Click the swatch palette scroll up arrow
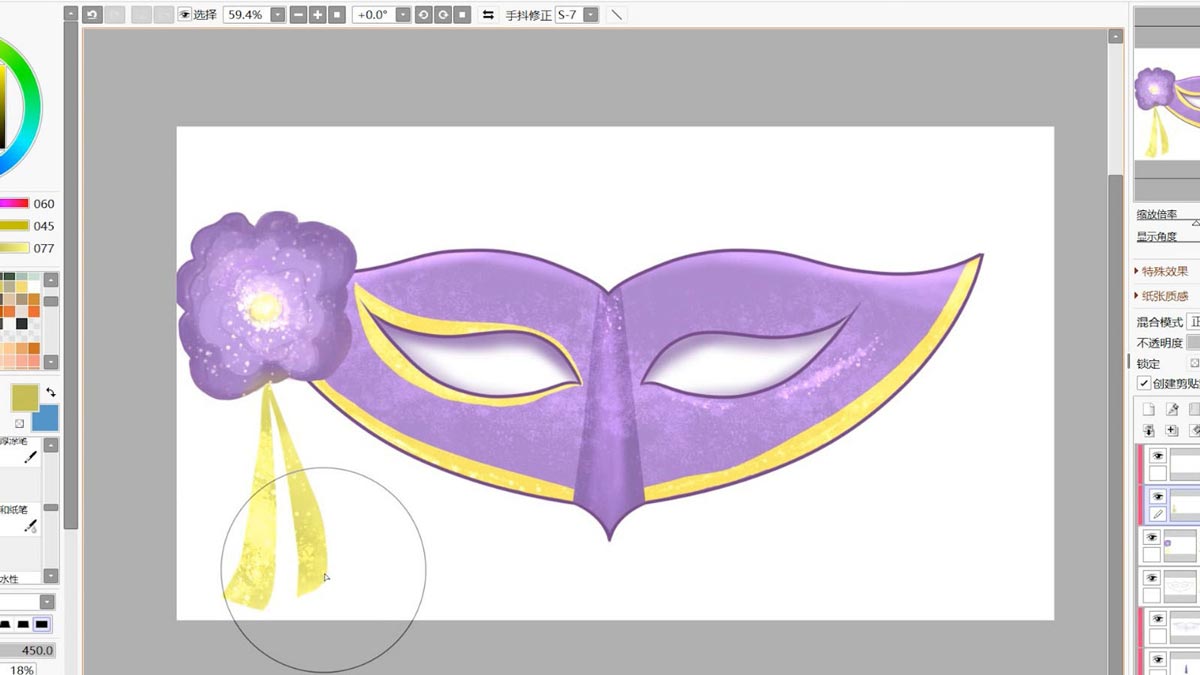This screenshot has height=675, width=1200. pos(51,279)
